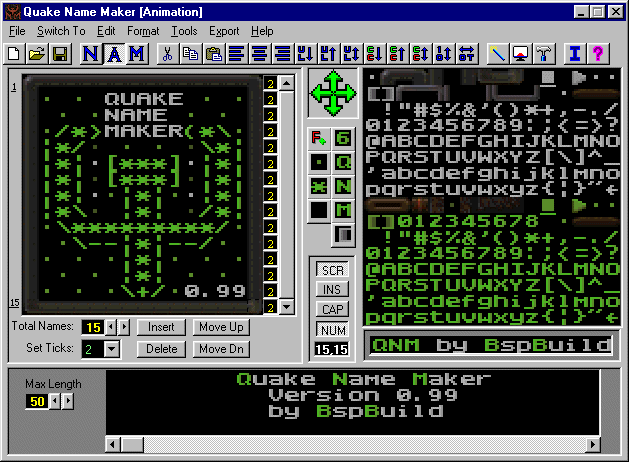Toggle the CAP caps lock indicator

330,310
